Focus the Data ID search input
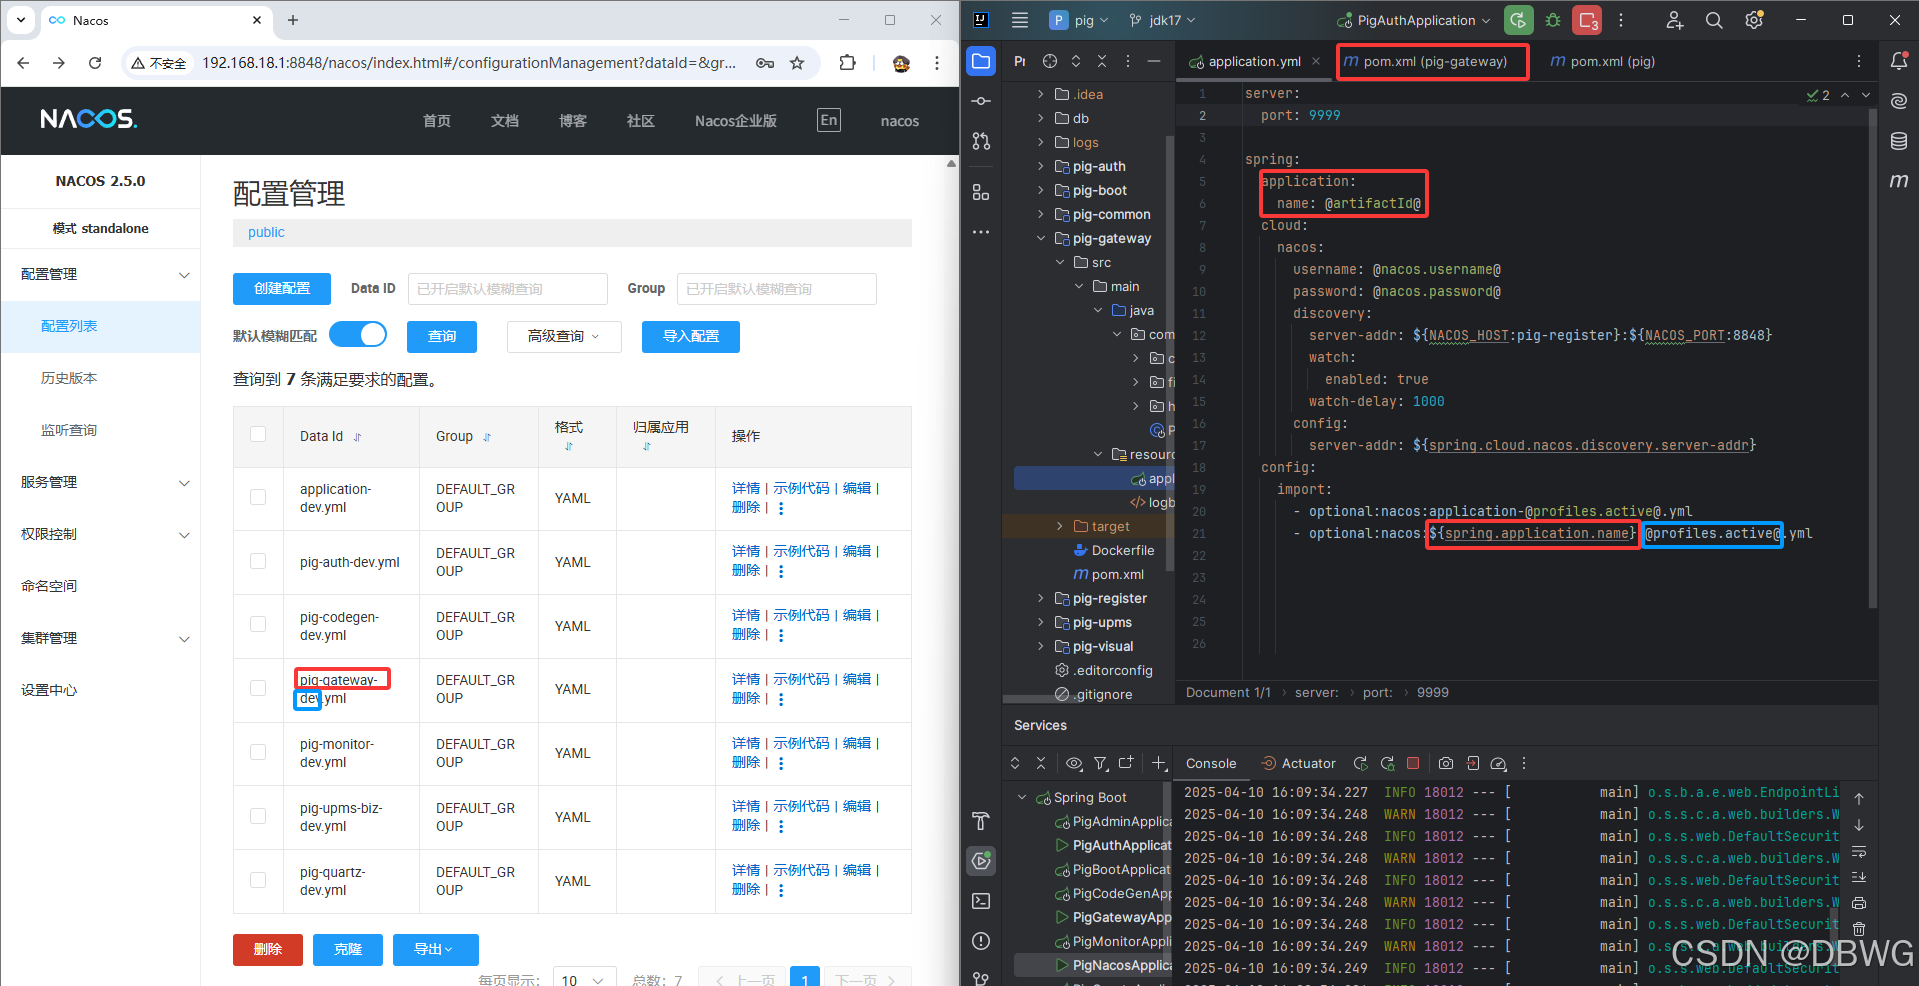The height and width of the screenshot is (986, 1919). click(507, 289)
